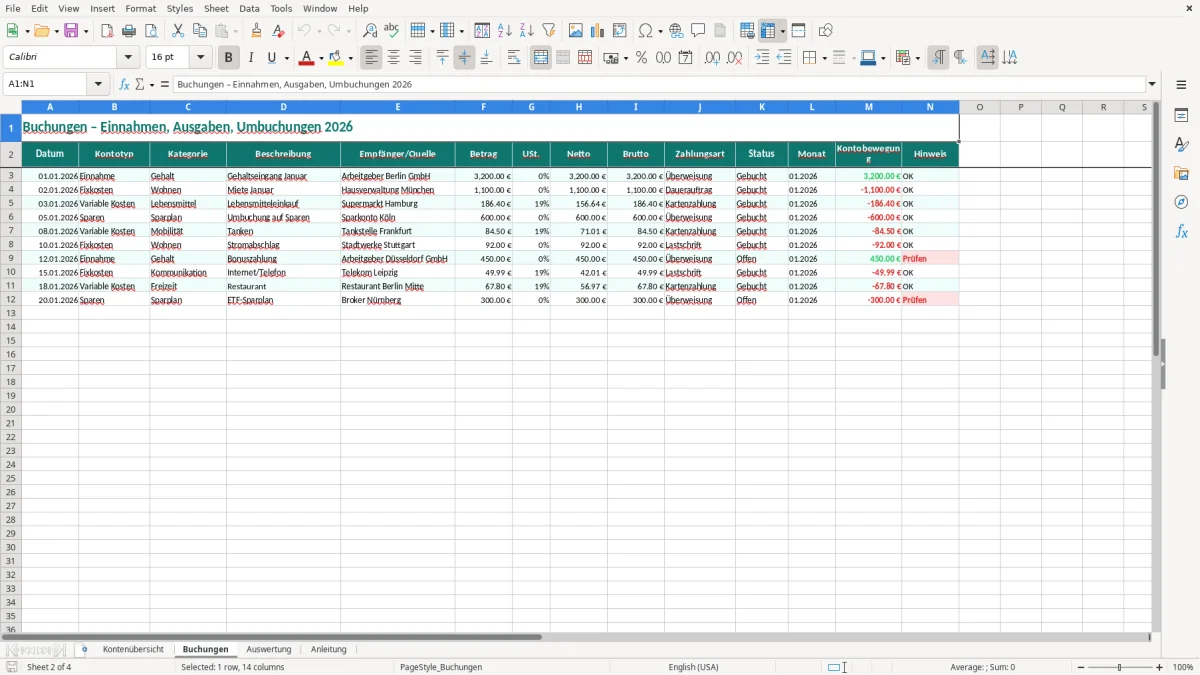The width and height of the screenshot is (1200, 675).
Task: Open the print preview
Action: click(x=151, y=31)
